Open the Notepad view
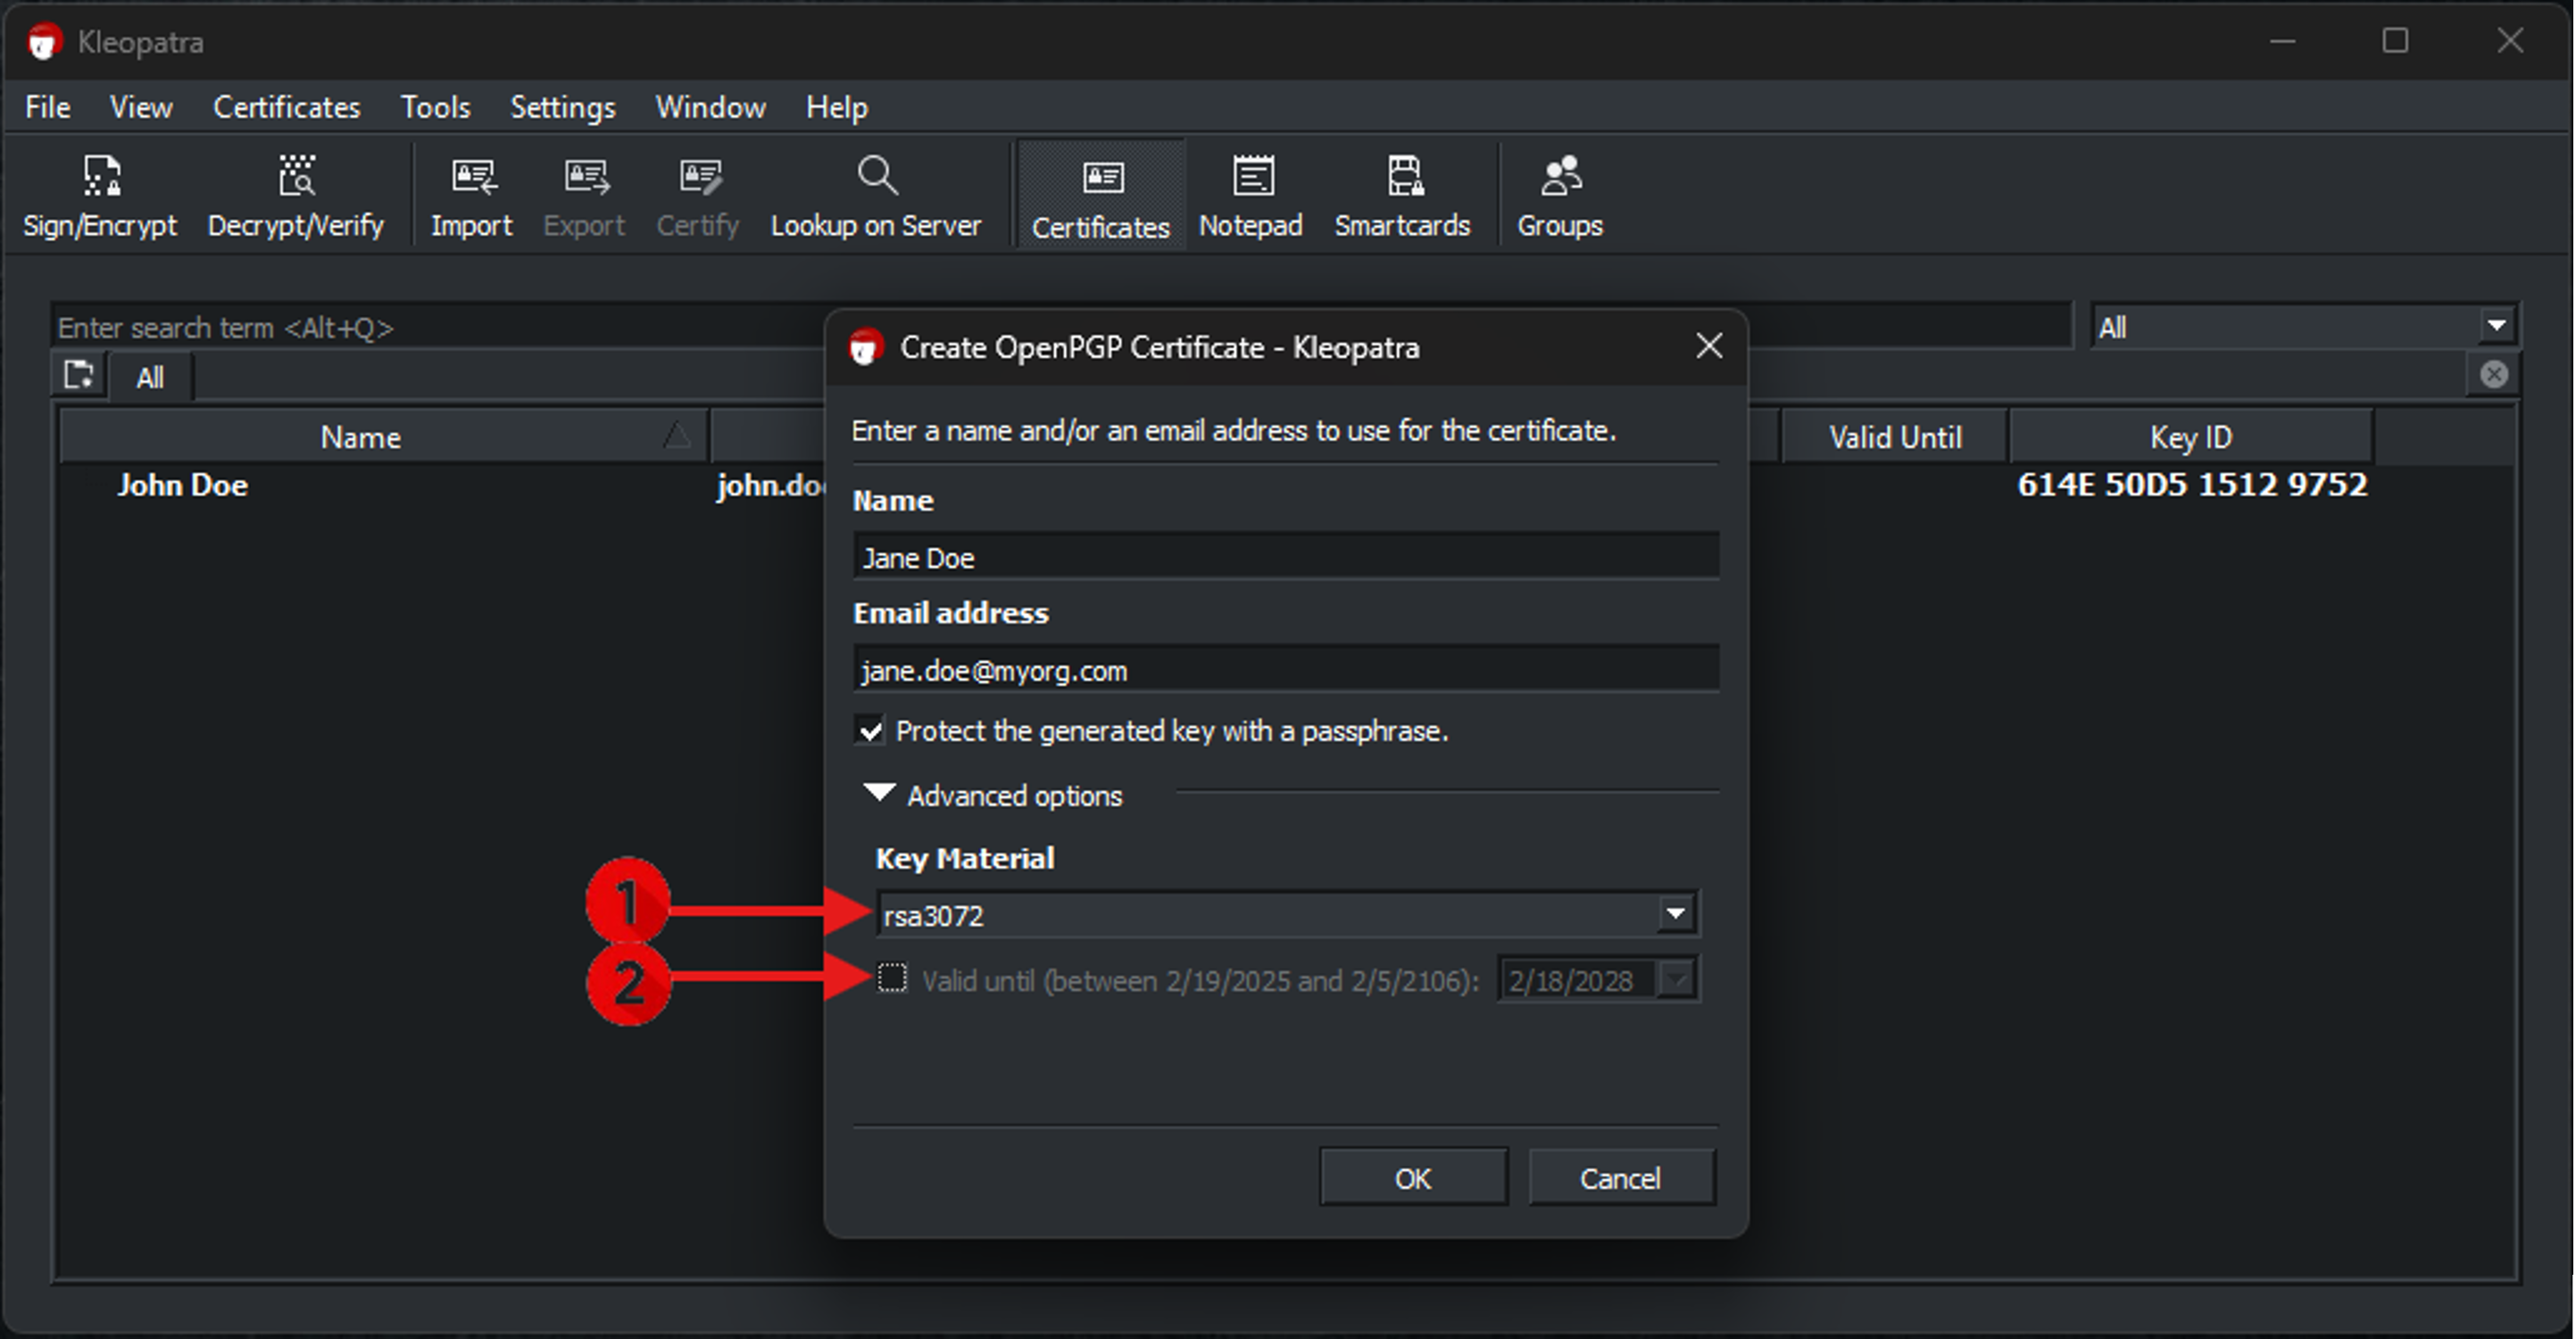Screen dimensions: 2576x1339 coord(1251,196)
